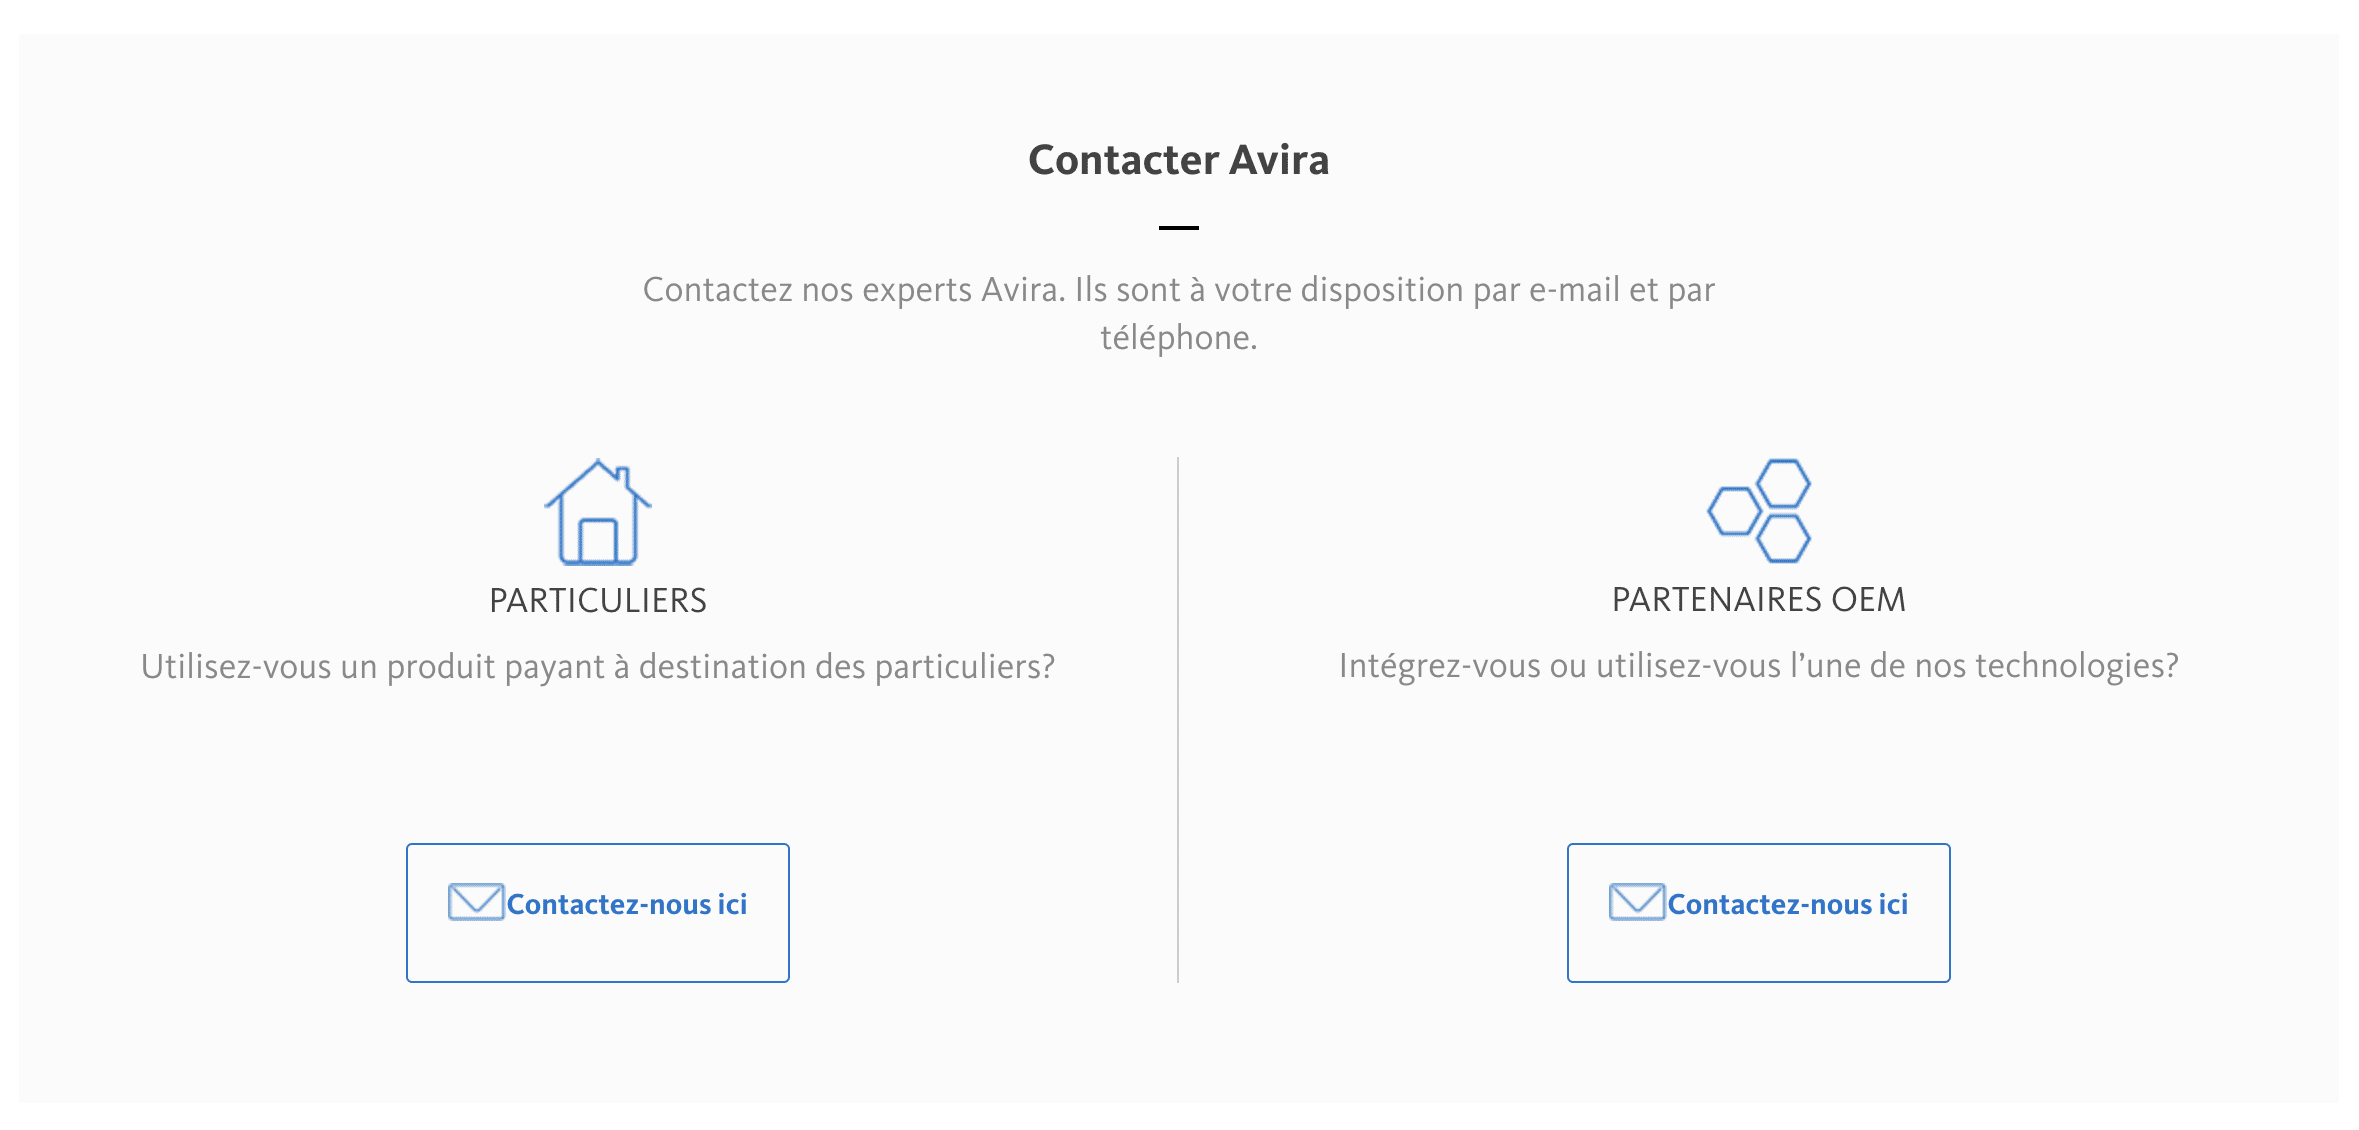
Task: Click envelope icon in Partenaires OEM contact button
Action: [1637, 902]
